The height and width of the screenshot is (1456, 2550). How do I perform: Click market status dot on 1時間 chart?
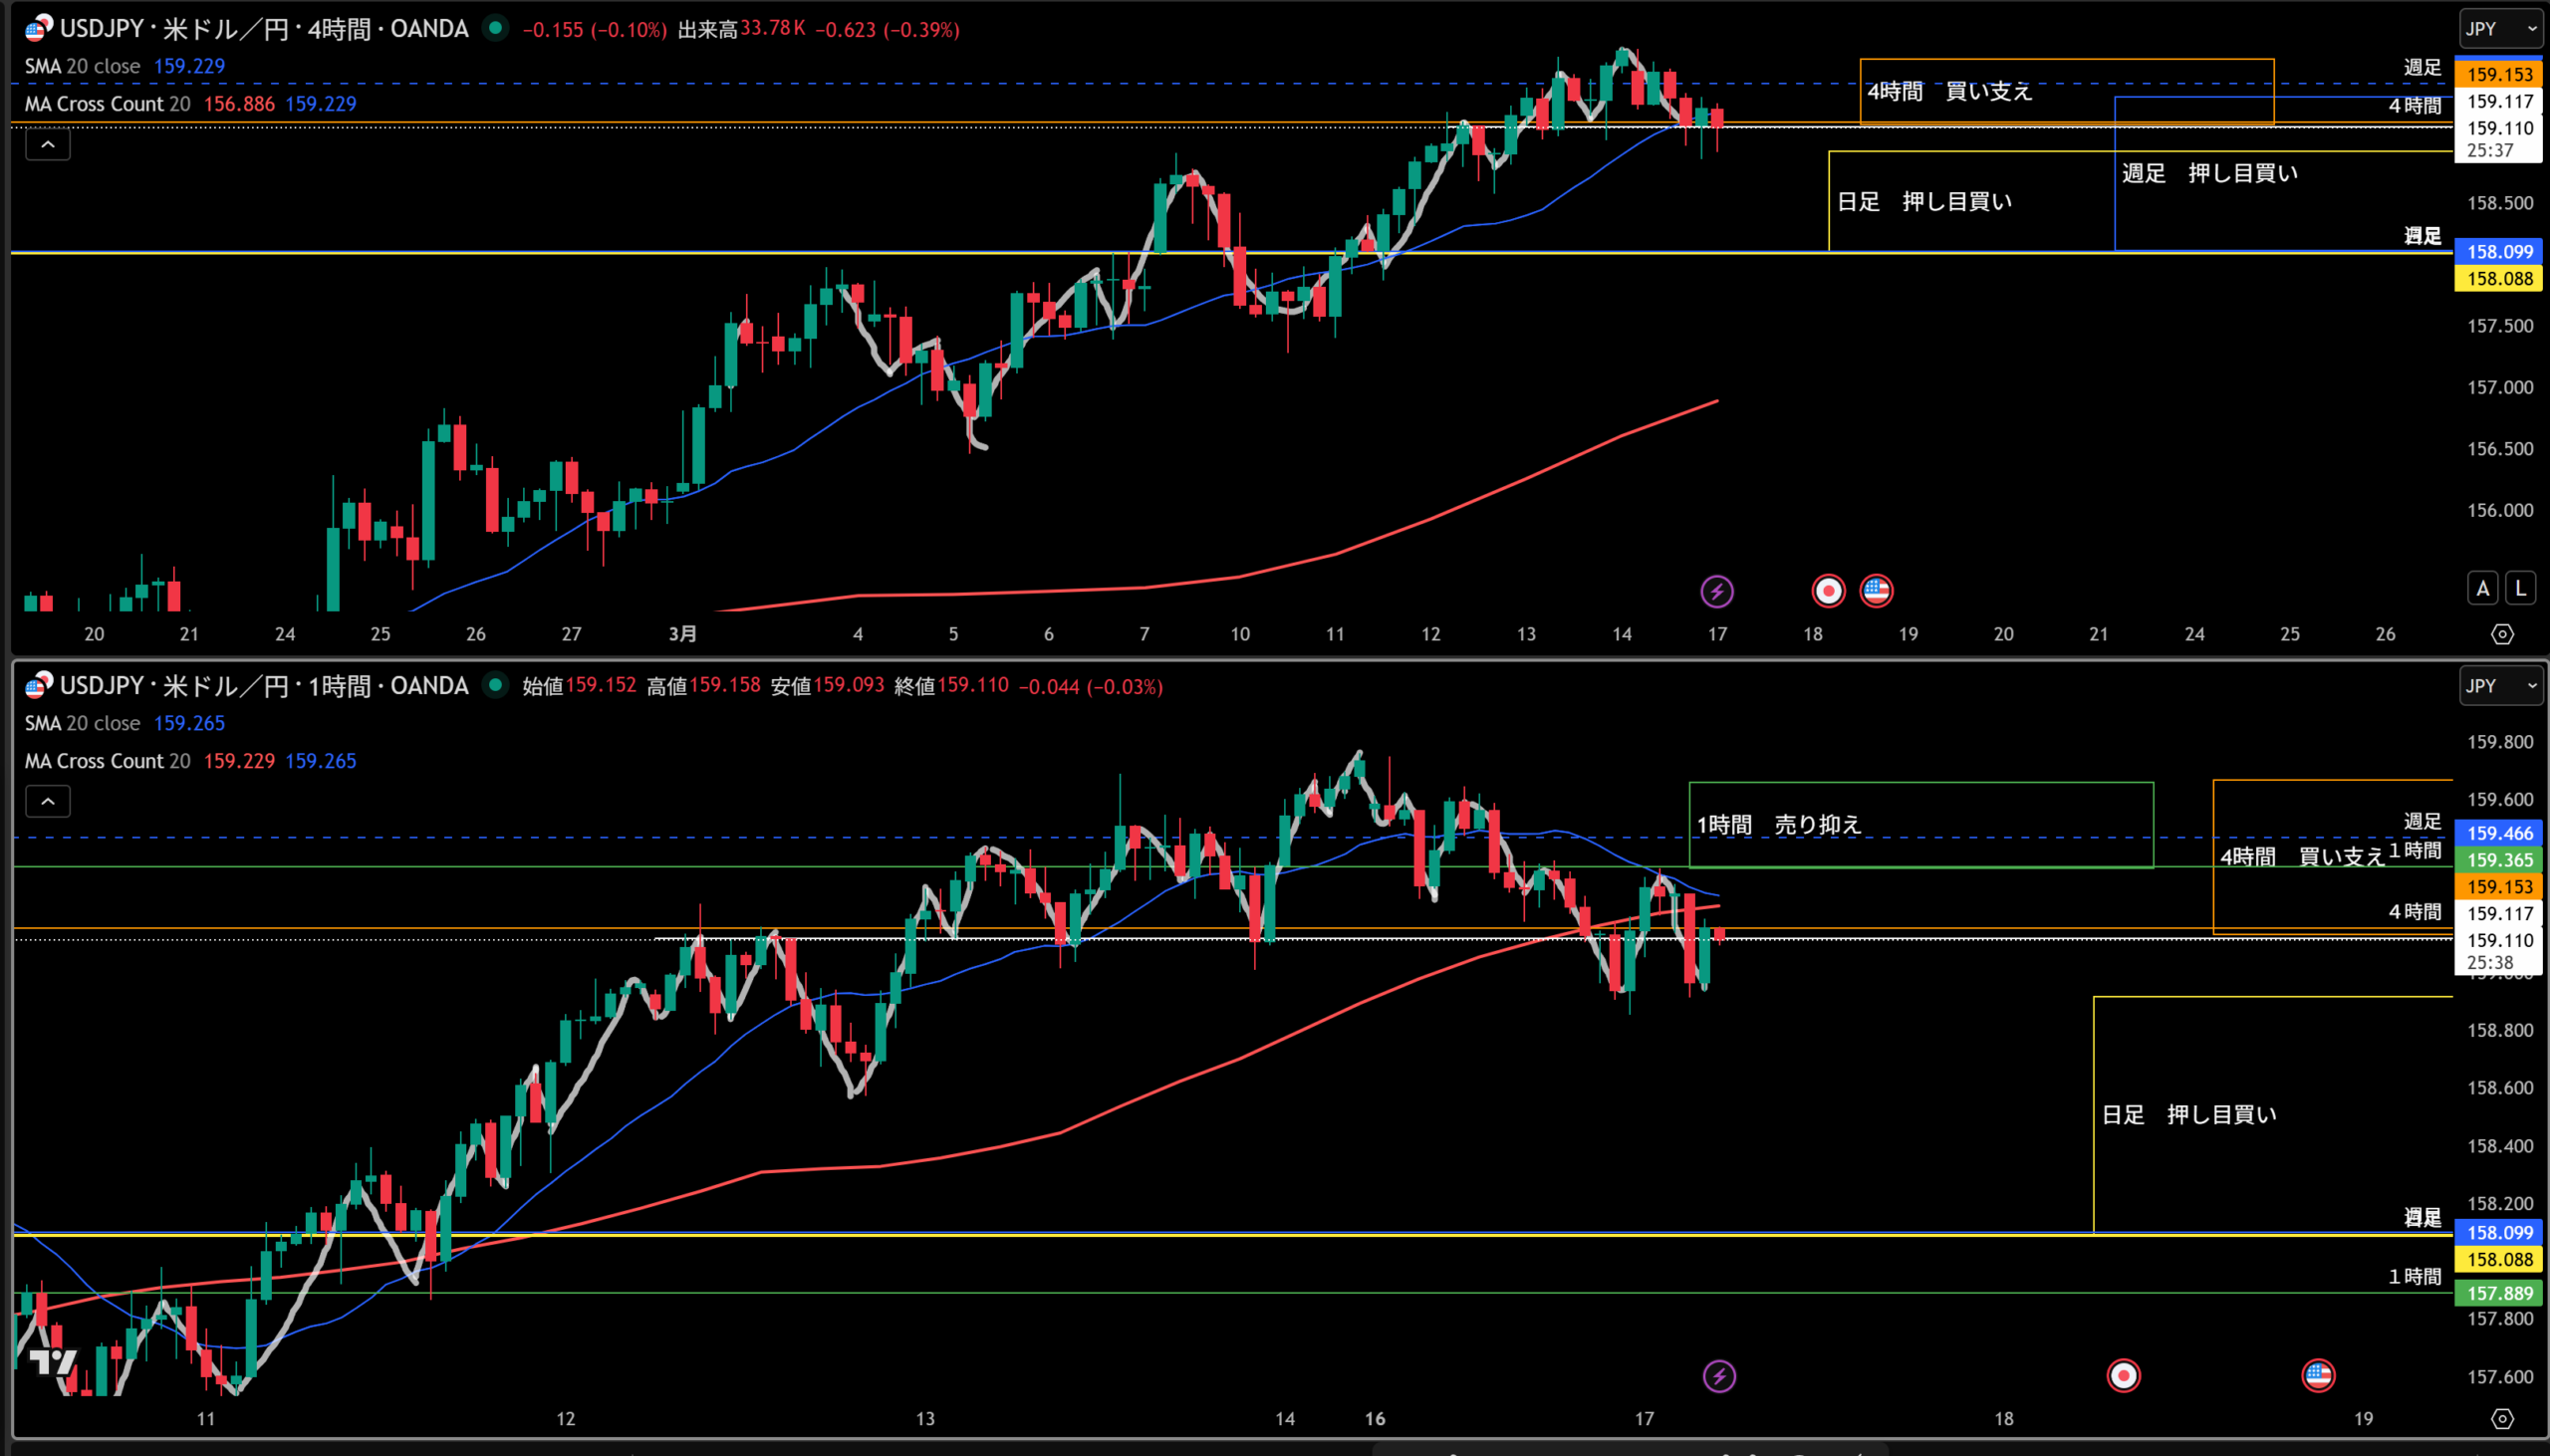coord(495,685)
